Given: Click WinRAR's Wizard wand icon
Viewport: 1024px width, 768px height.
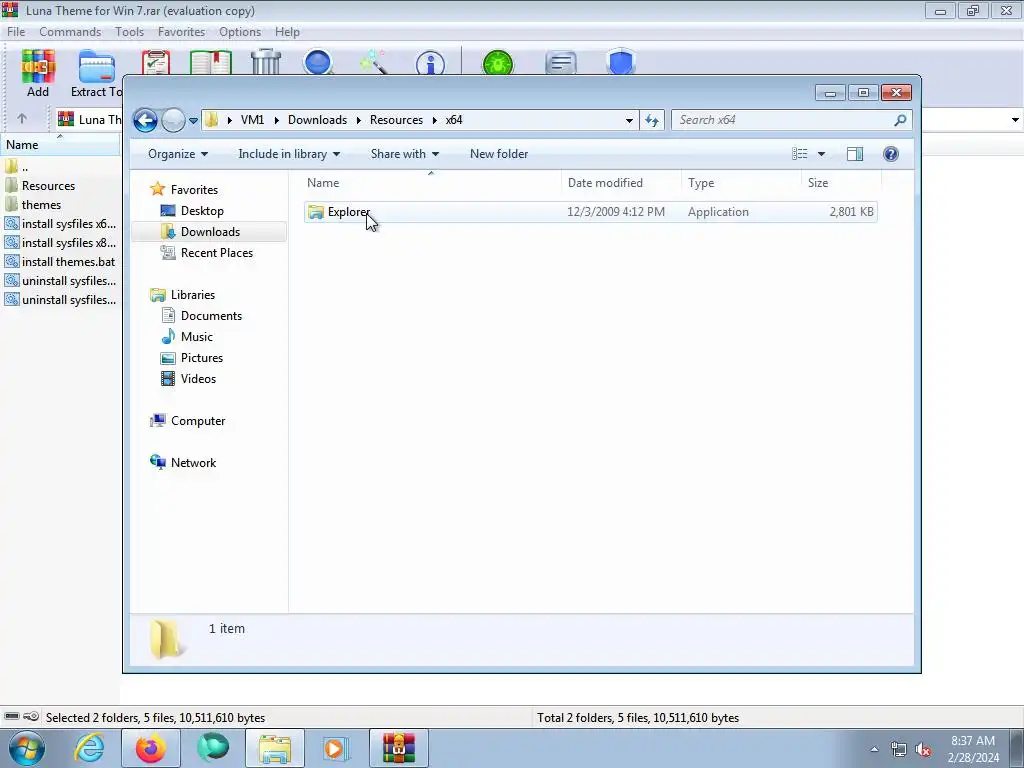Looking at the screenshot, I should click(374, 63).
